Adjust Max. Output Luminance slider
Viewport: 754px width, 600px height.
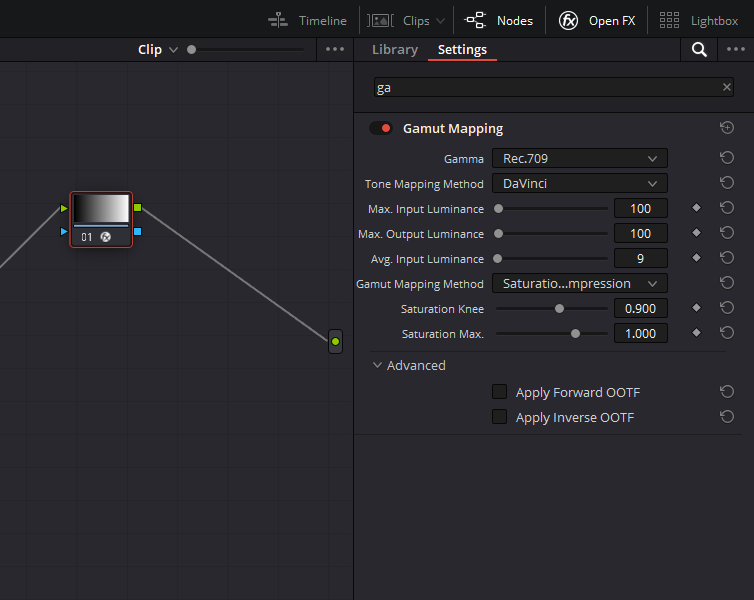pyautogui.click(x=499, y=234)
